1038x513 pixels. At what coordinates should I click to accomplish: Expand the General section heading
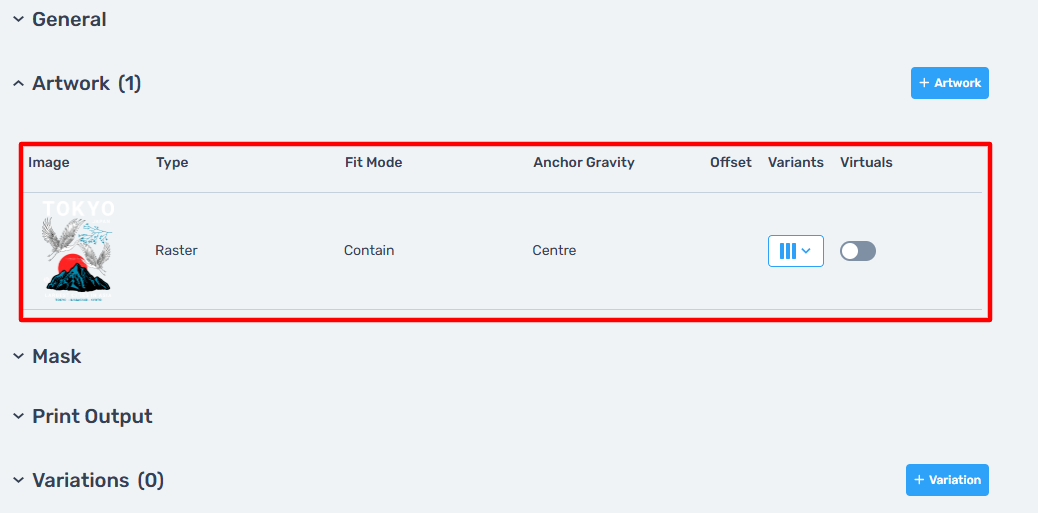point(69,19)
